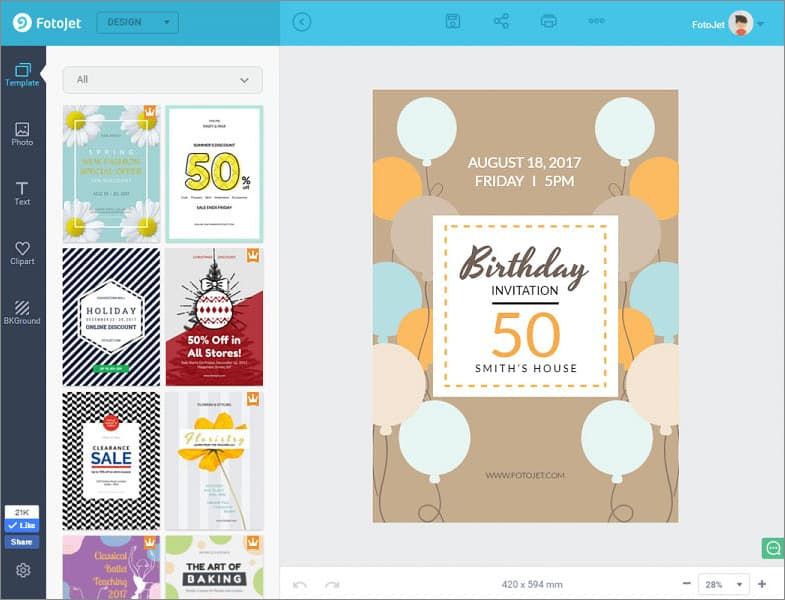Click the 420 x 594 mm size label

532,584
